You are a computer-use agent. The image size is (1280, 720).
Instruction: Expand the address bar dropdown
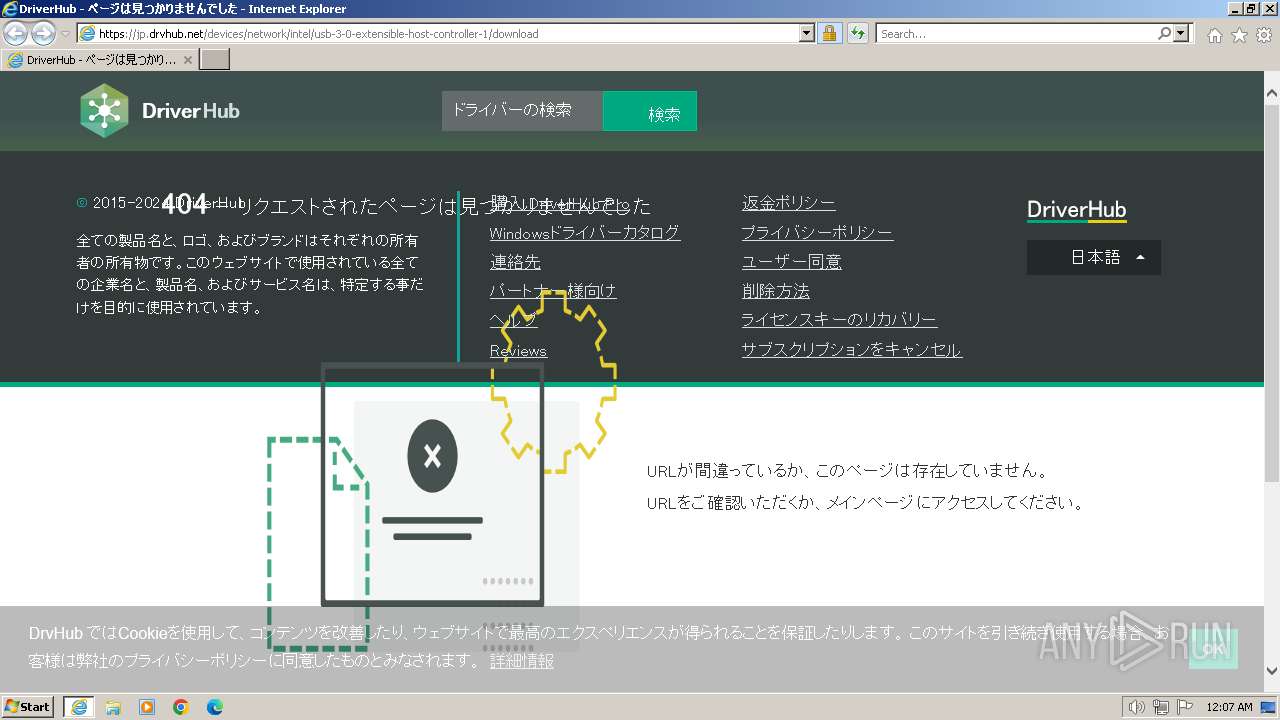point(807,33)
